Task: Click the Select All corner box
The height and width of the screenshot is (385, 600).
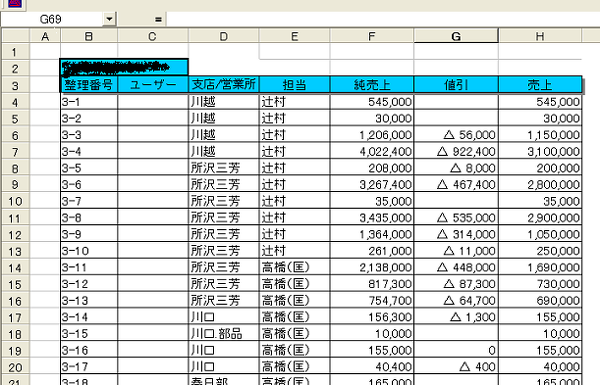Action: click(x=16, y=36)
